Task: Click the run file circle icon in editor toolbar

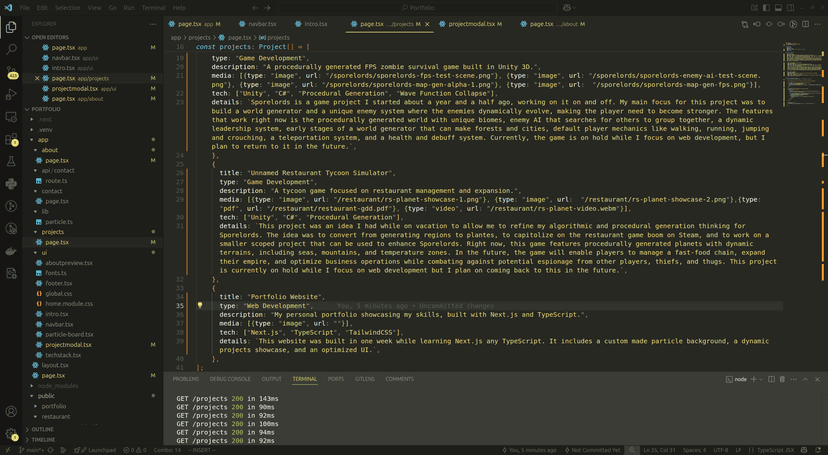Action: [793, 24]
